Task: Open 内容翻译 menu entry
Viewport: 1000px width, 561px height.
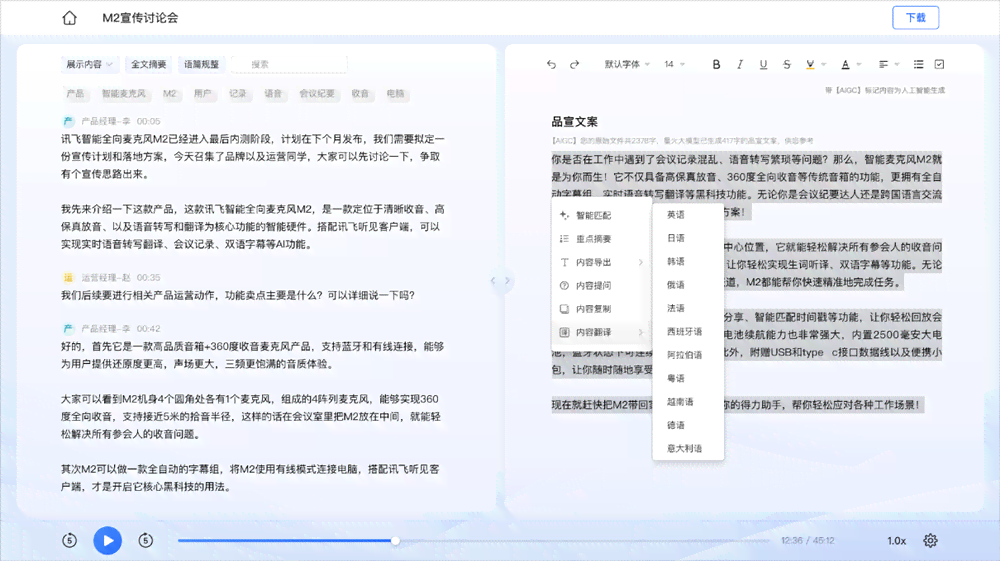Action: [x=601, y=332]
